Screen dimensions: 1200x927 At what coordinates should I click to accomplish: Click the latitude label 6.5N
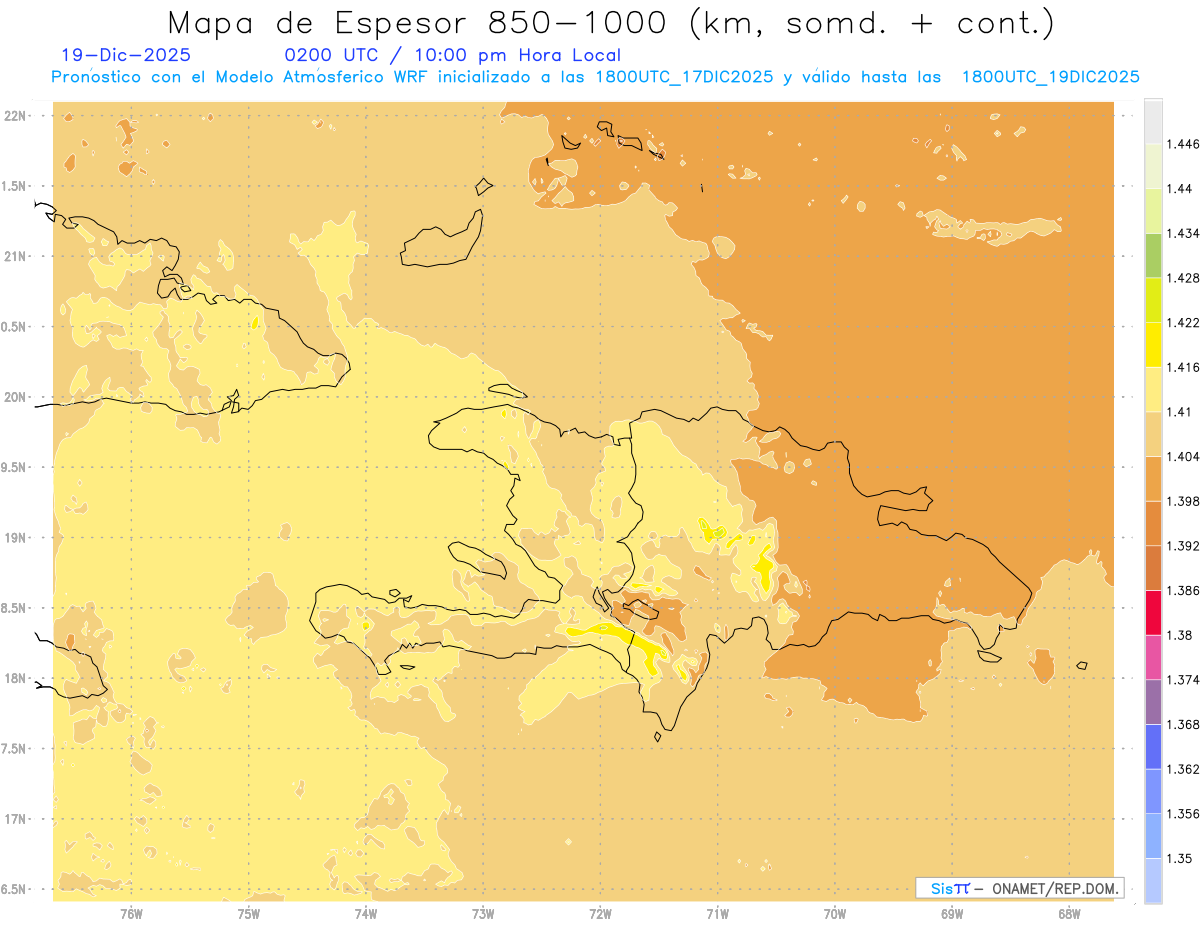(x=15, y=889)
